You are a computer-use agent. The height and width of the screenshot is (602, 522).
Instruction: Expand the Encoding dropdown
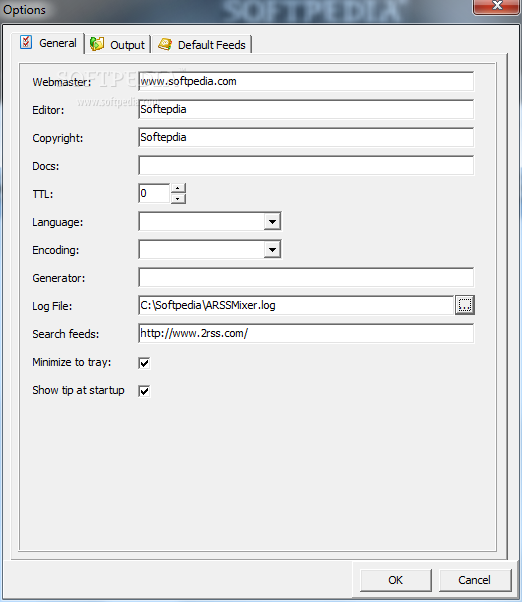coord(272,250)
